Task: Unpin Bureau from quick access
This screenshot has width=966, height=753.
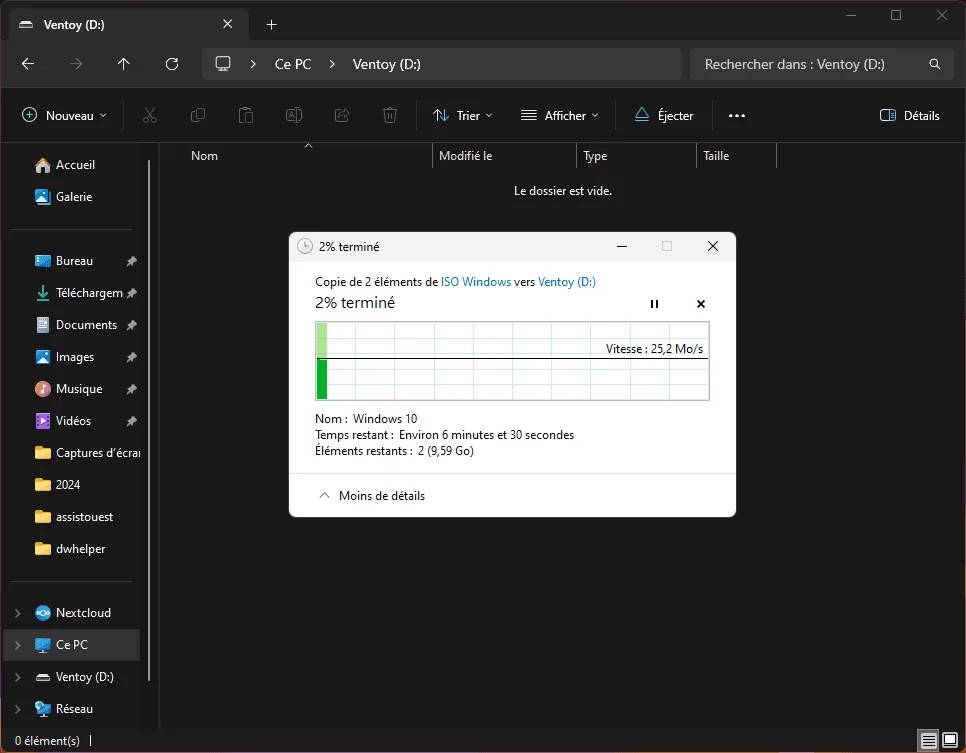Action: click(131, 261)
